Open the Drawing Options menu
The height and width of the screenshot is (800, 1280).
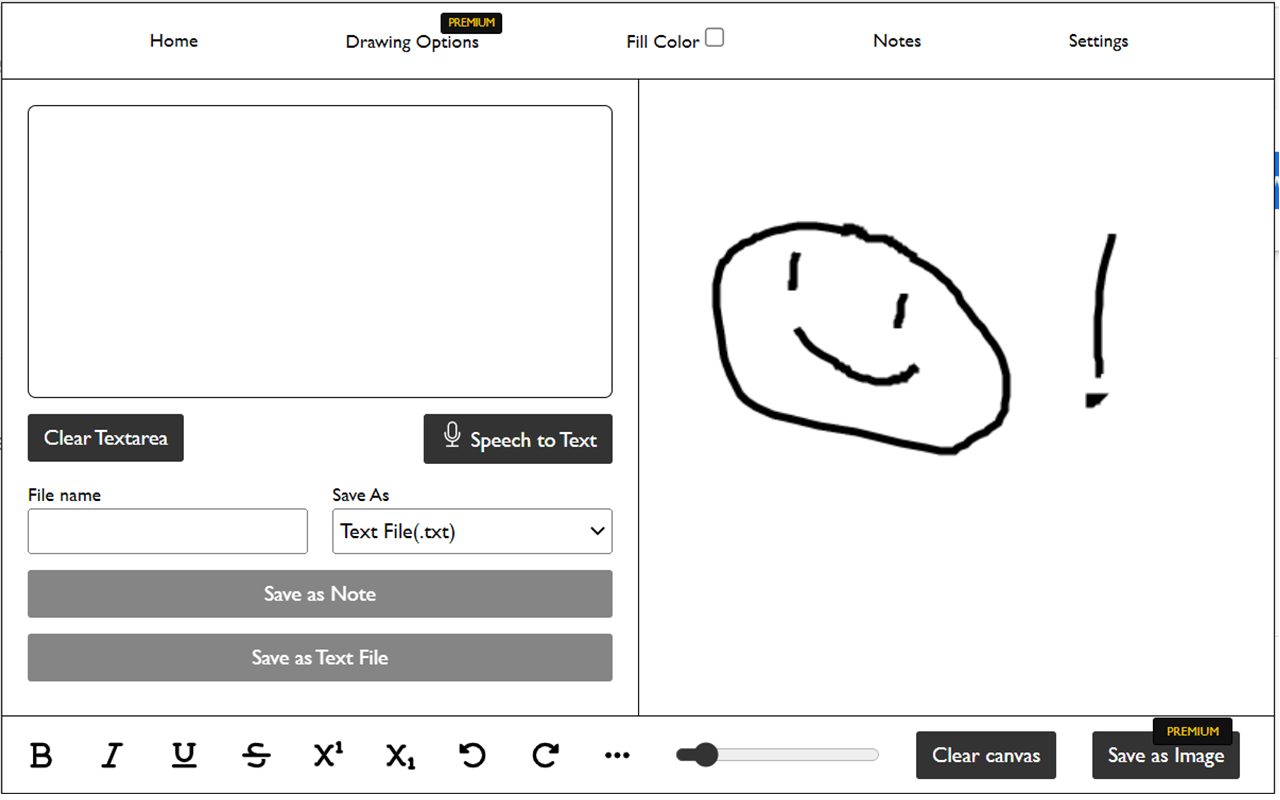412,41
